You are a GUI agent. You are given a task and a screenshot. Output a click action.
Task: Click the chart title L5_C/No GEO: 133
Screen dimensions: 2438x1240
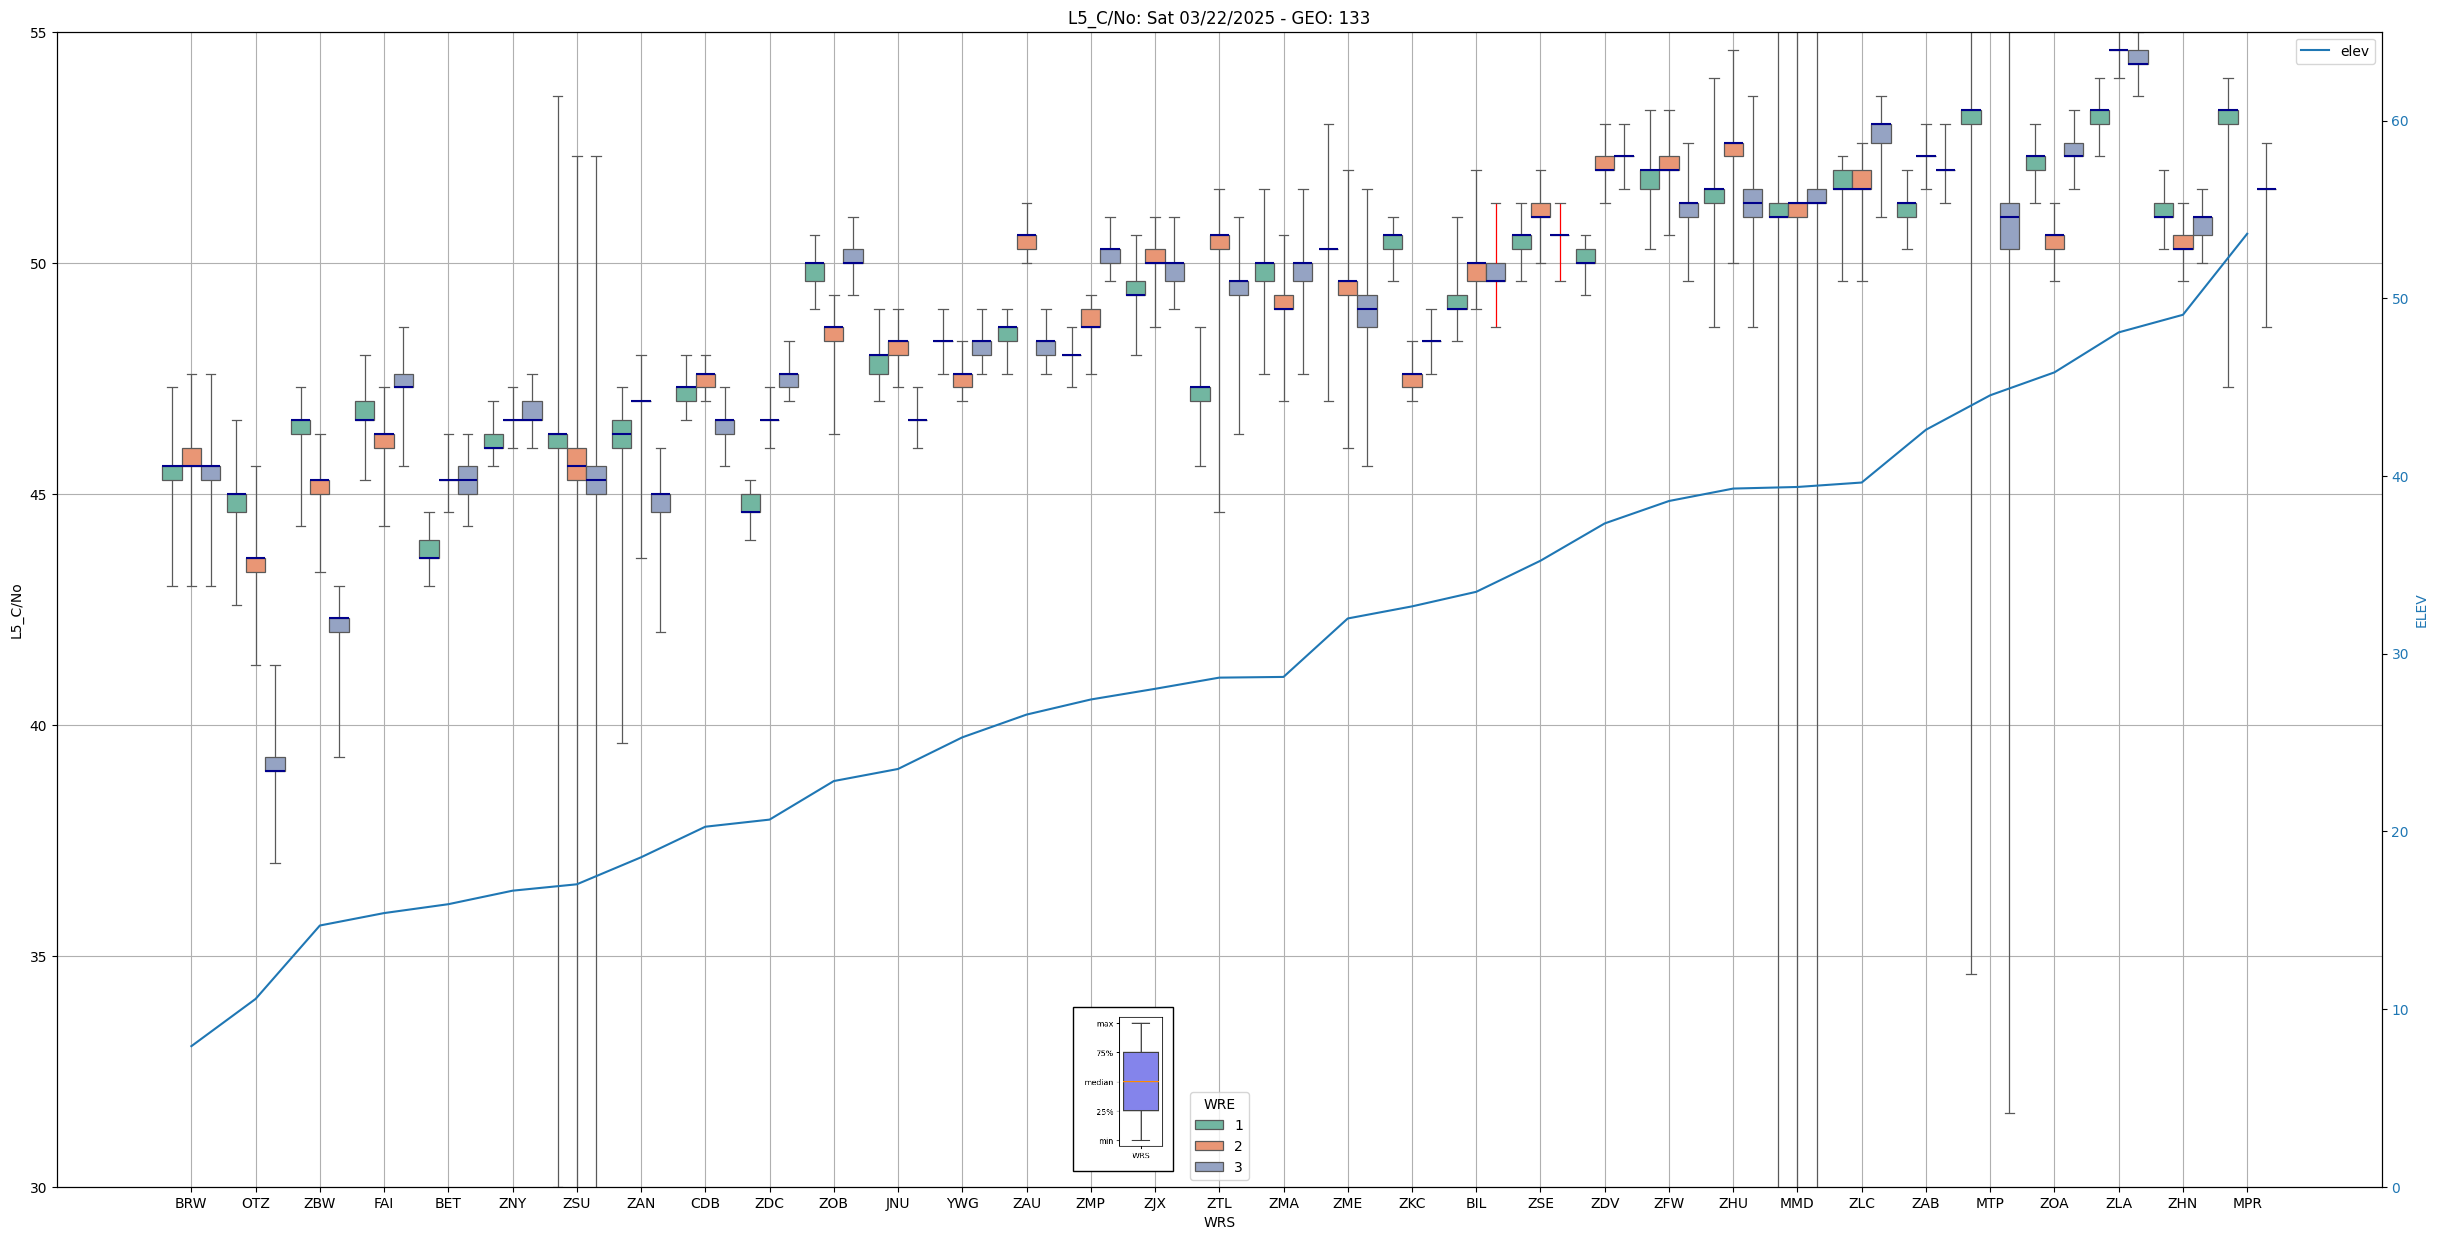(x=1218, y=17)
